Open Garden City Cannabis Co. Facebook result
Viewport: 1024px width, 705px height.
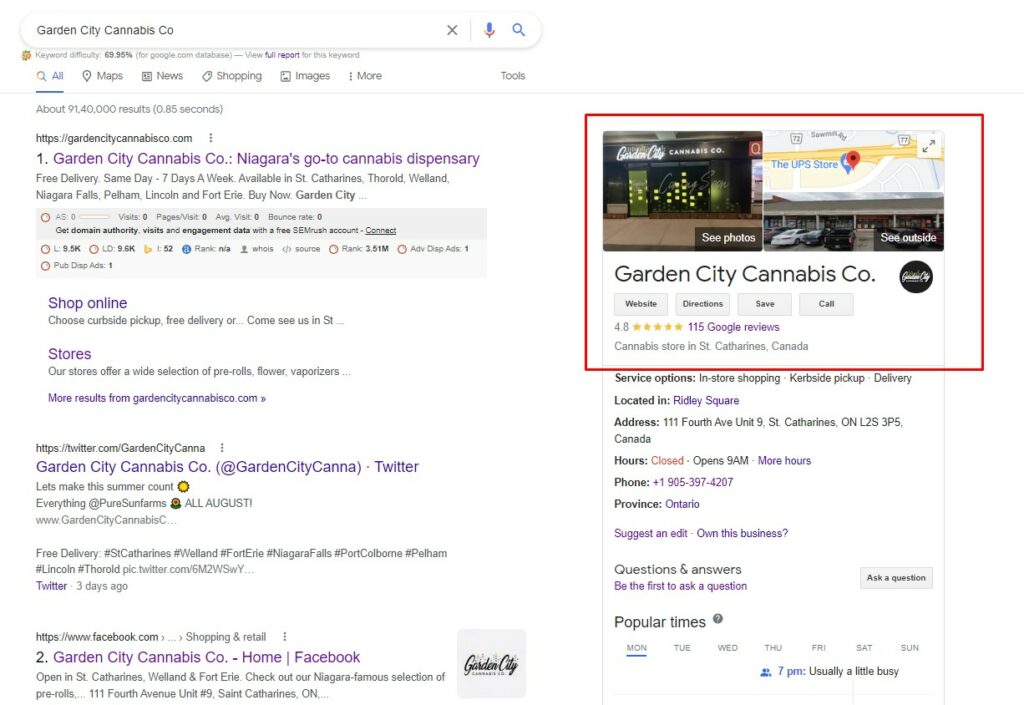[x=206, y=657]
